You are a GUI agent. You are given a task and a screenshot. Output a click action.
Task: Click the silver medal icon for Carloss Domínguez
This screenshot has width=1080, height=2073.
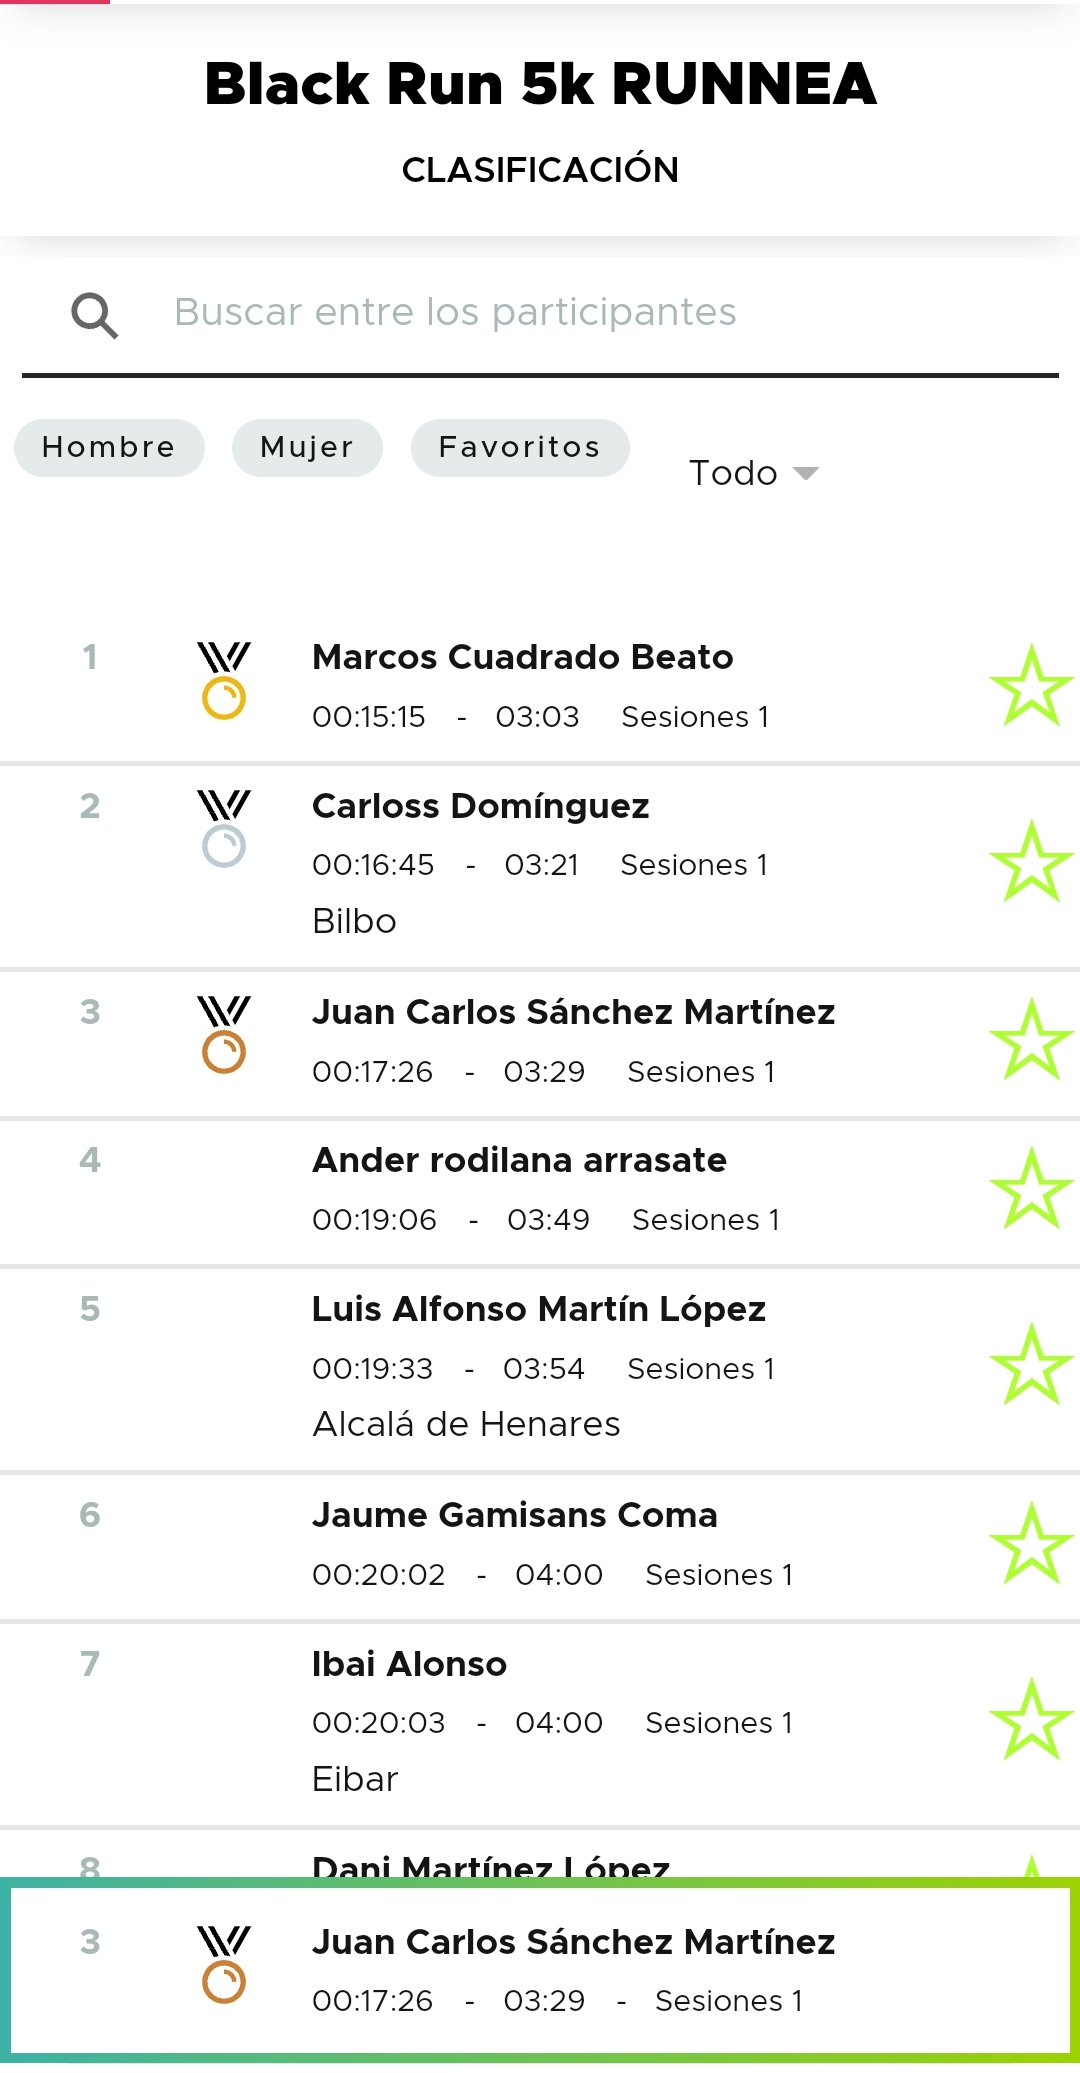224,829
